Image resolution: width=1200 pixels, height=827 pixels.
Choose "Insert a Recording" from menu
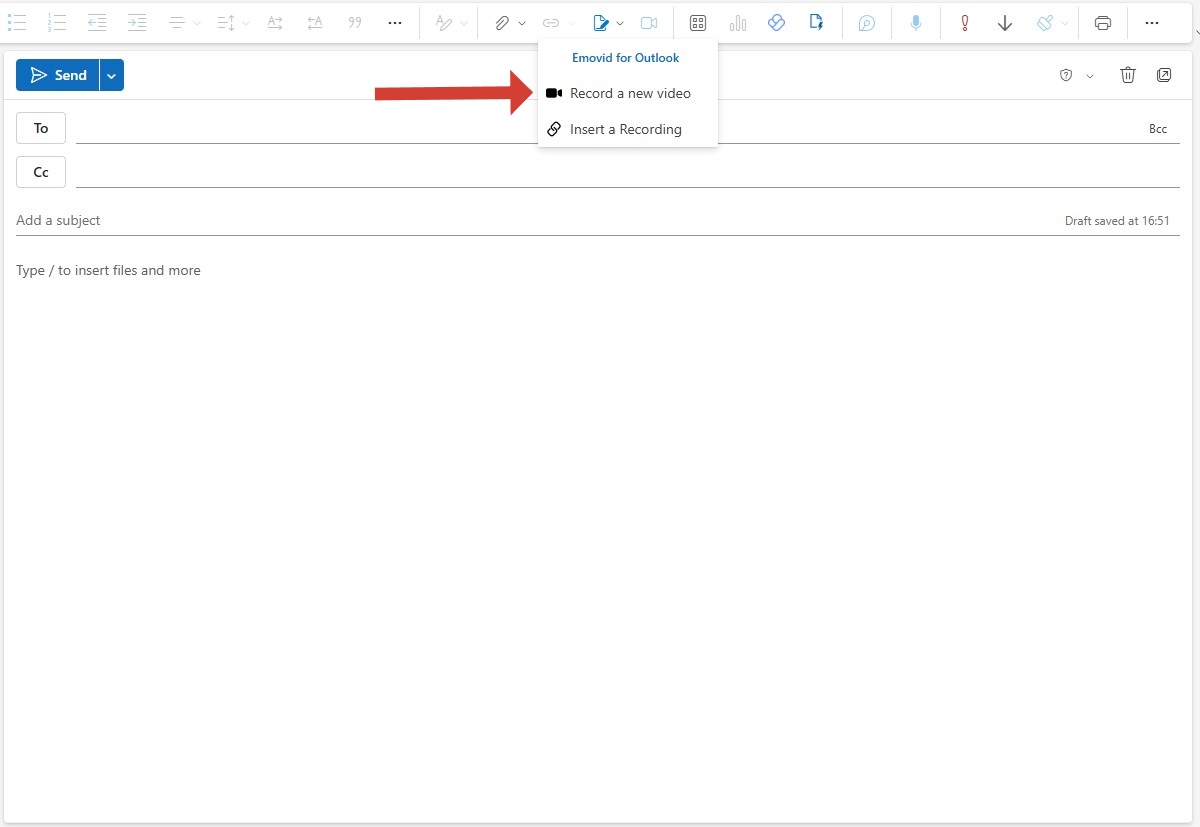625,129
